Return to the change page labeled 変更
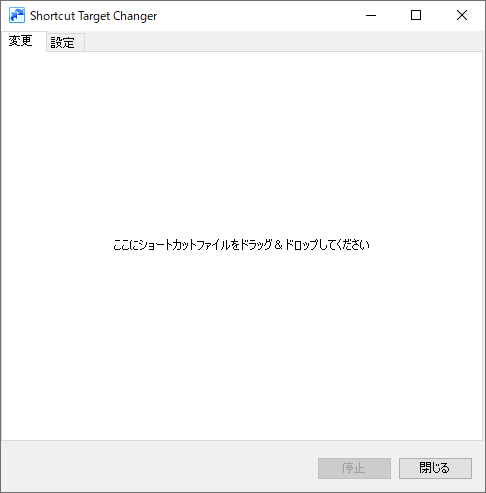486x493 pixels. tap(23, 41)
